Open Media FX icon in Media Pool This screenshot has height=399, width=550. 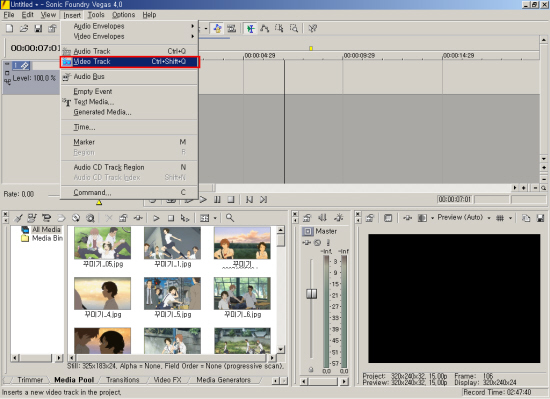pos(138,218)
